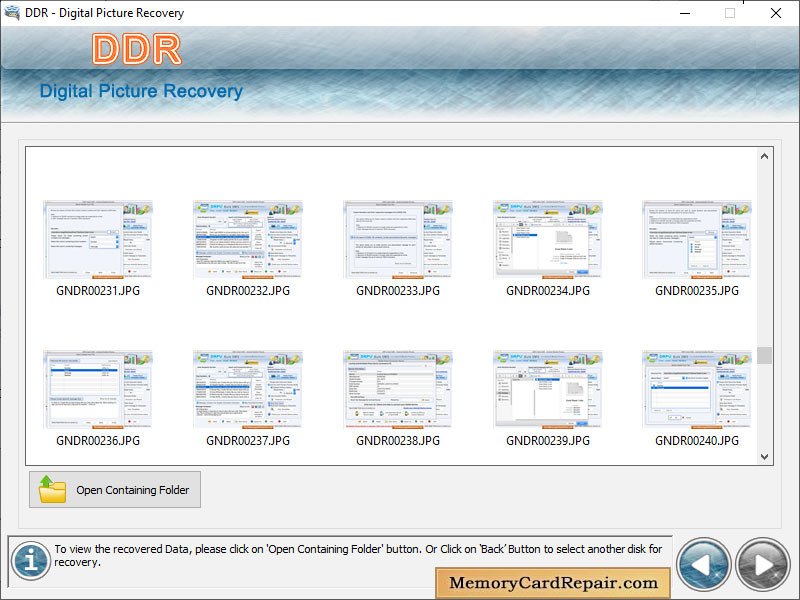Click the Next arrow navigation button
The height and width of the screenshot is (600, 800).
763,565
